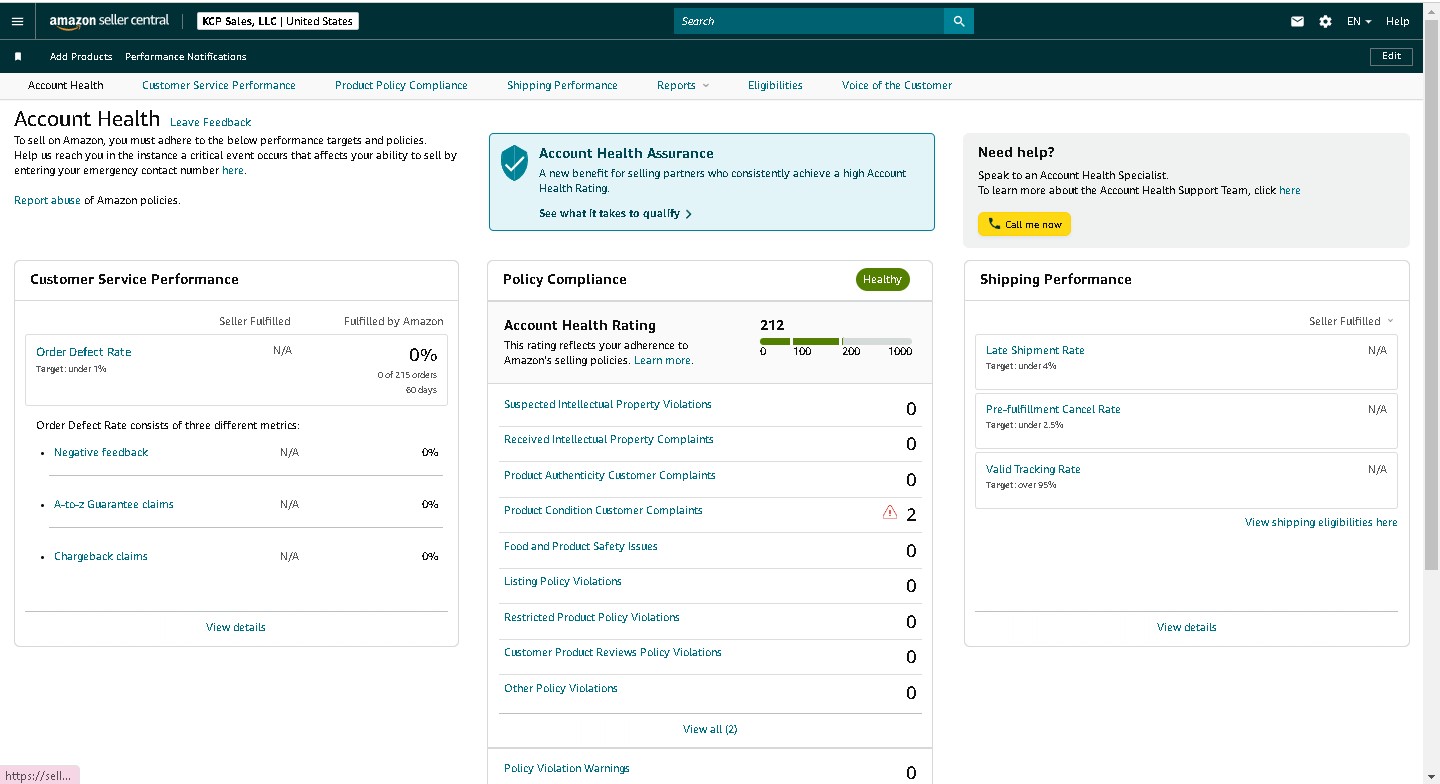Click the Learn more link

click(x=663, y=361)
